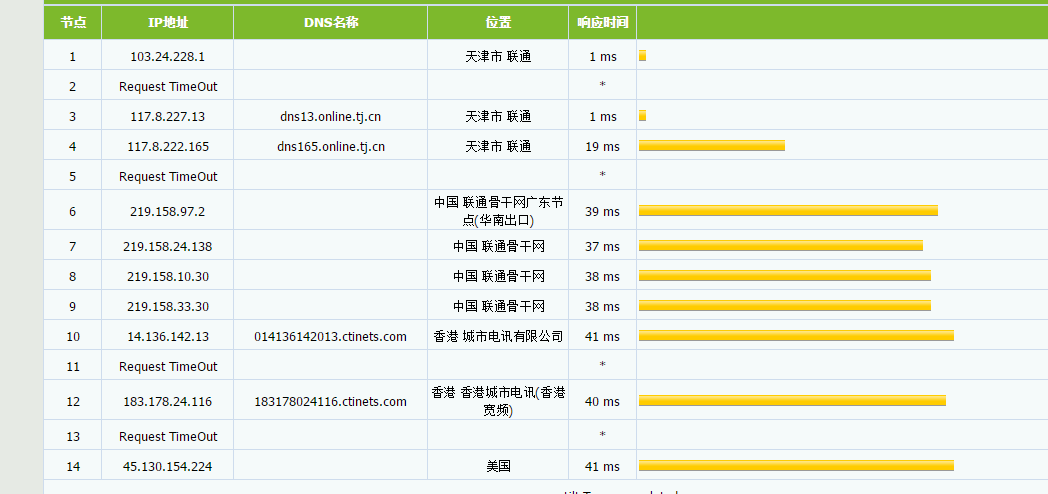This screenshot has height=494, width=1048.
Task: Click IP 219.158.24.138 in row 7
Action: point(168,247)
